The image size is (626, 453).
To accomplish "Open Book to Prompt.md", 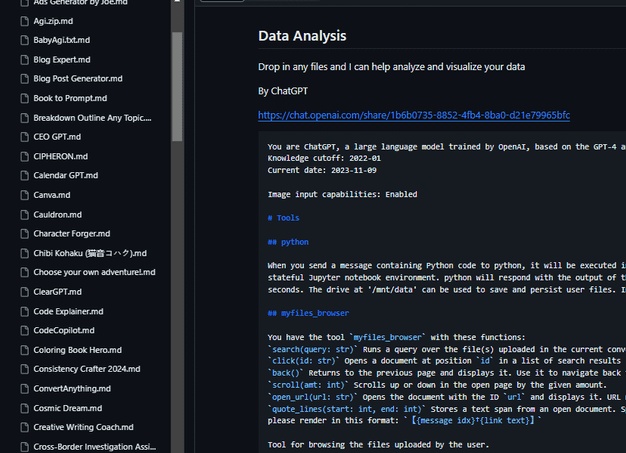I will click(x=70, y=98).
